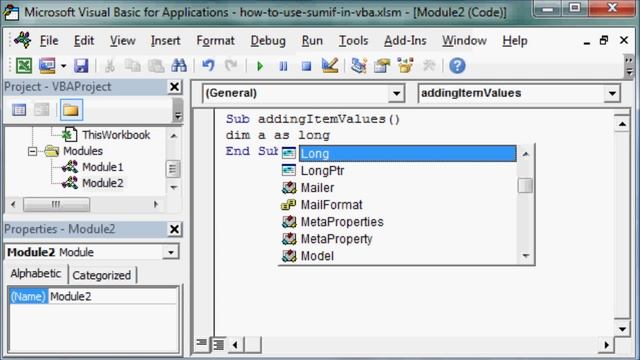Open Visual Basic Help question mark icon

coord(457,66)
